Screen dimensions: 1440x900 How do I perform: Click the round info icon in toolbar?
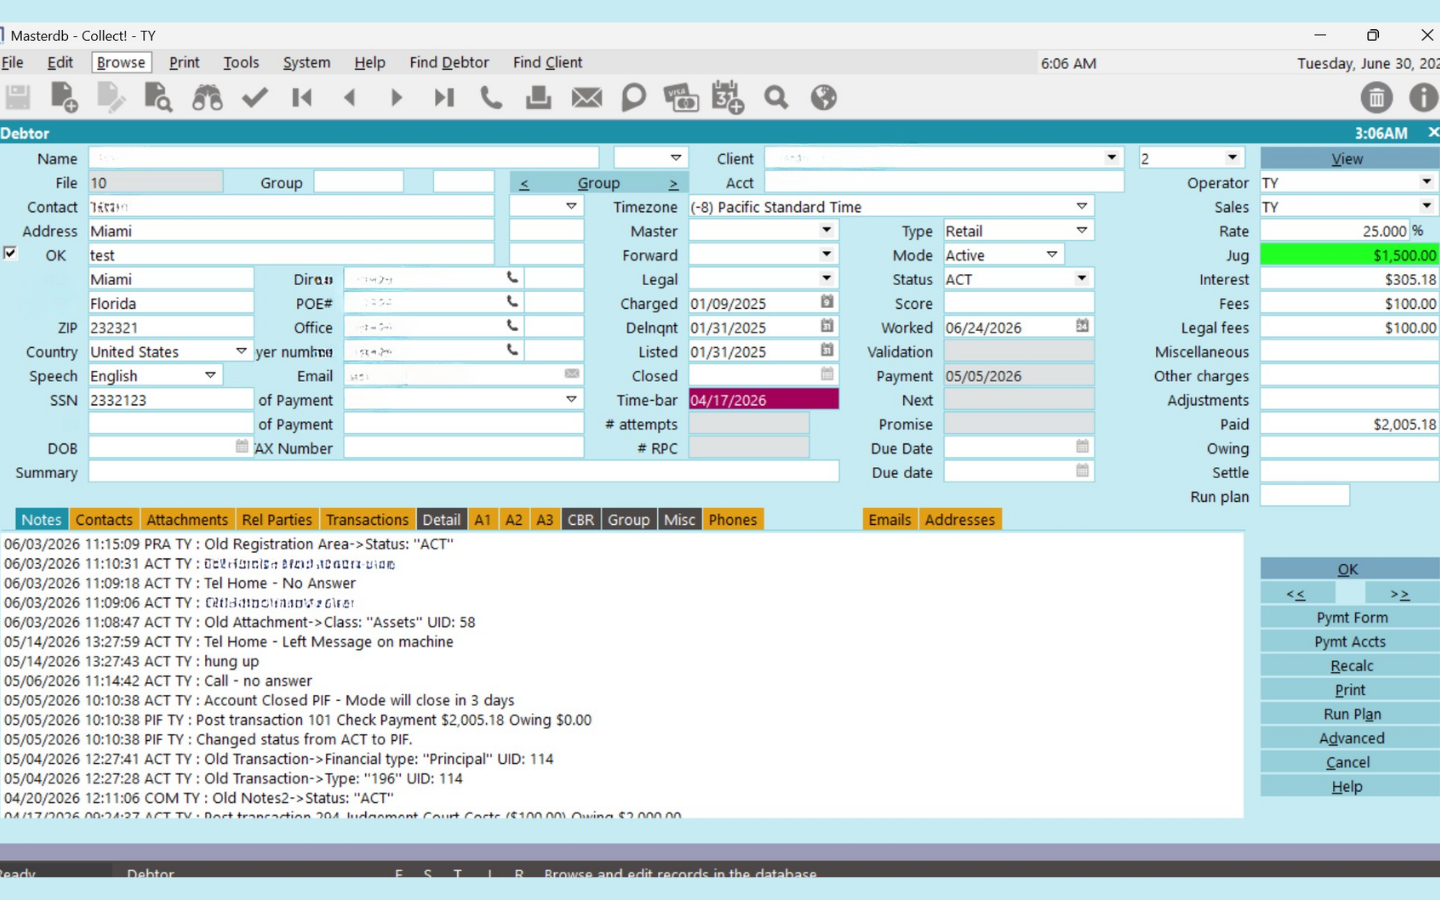tap(1424, 98)
